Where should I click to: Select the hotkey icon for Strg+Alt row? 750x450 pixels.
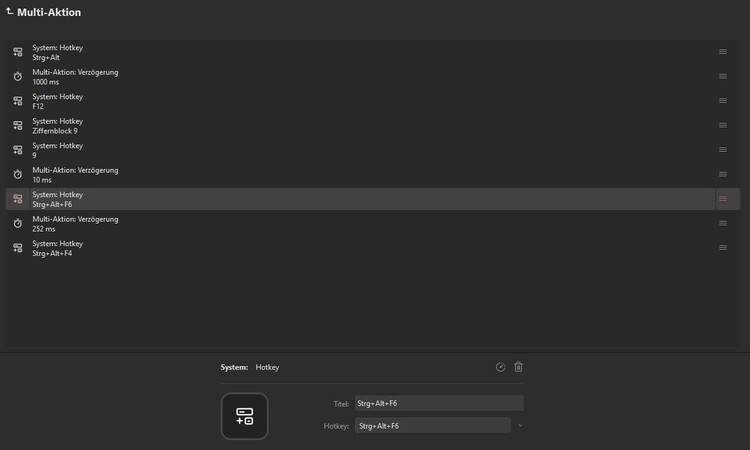point(18,52)
